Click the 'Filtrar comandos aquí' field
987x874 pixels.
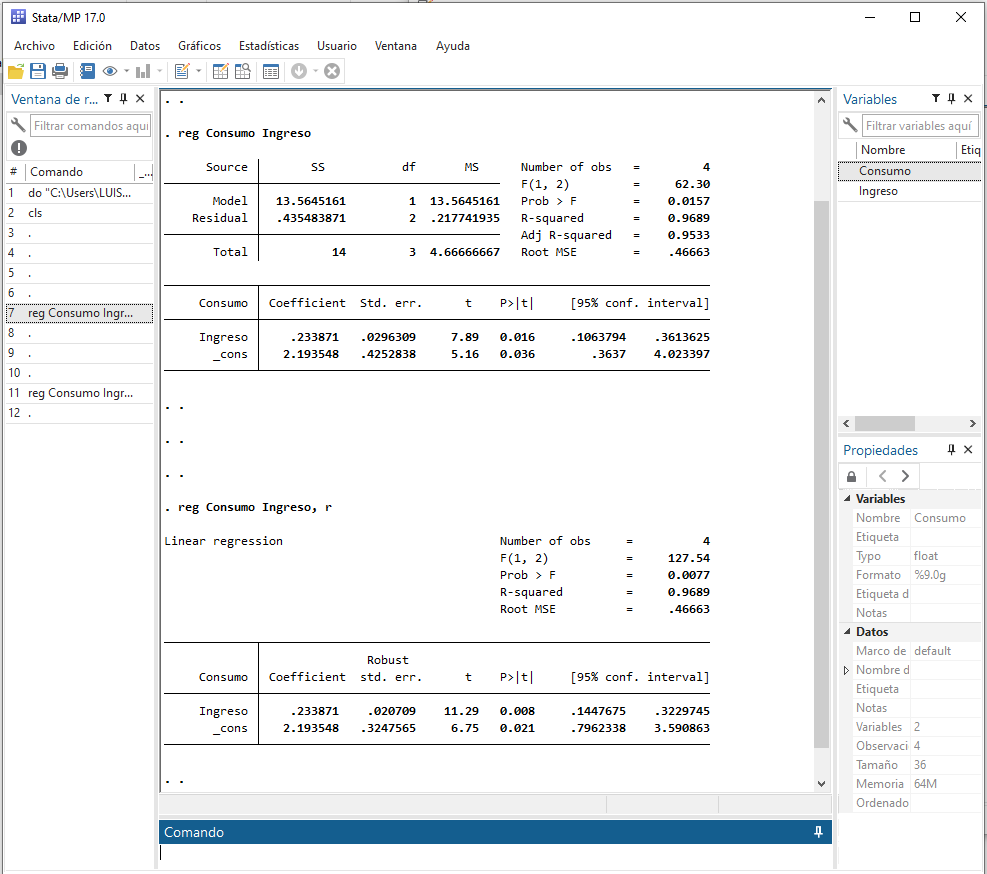[91, 125]
